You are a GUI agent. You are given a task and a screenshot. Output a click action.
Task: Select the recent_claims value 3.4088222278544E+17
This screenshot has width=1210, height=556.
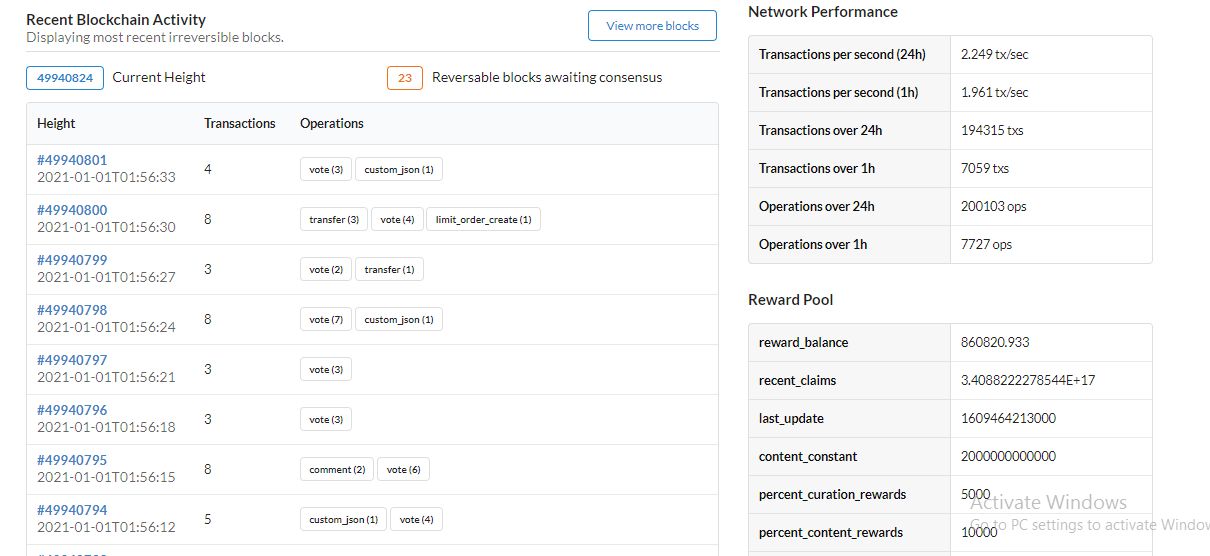1028,380
